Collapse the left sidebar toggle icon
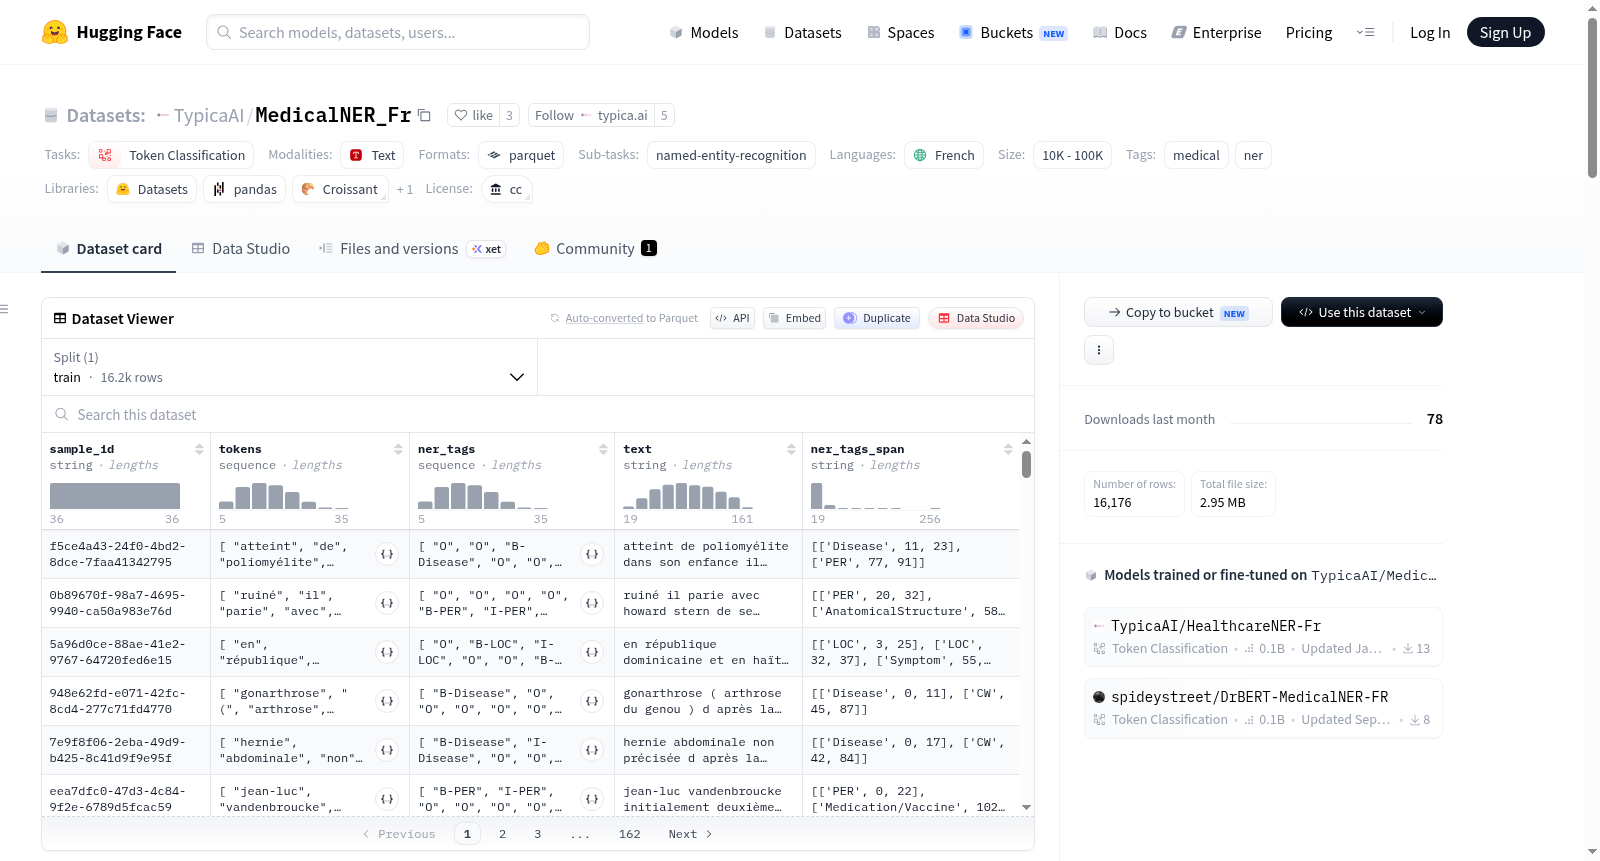 click(x=4, y=309)
